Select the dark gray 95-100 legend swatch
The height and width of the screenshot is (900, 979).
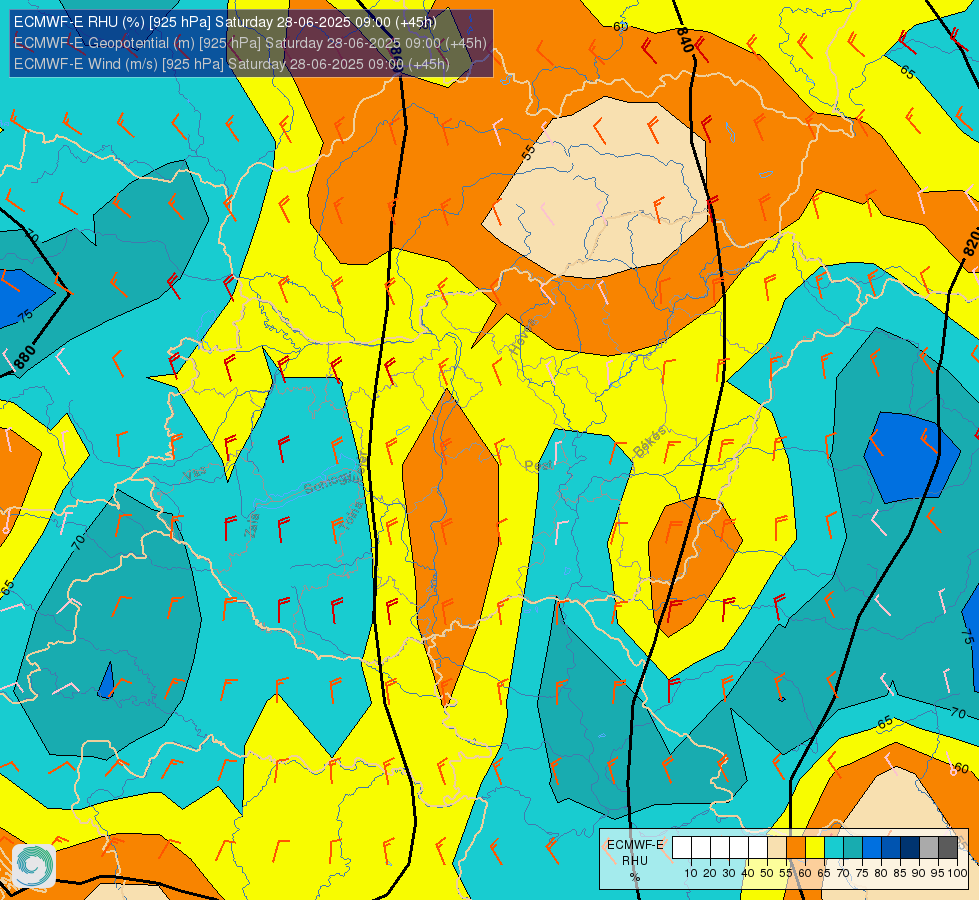coord(948,847)
